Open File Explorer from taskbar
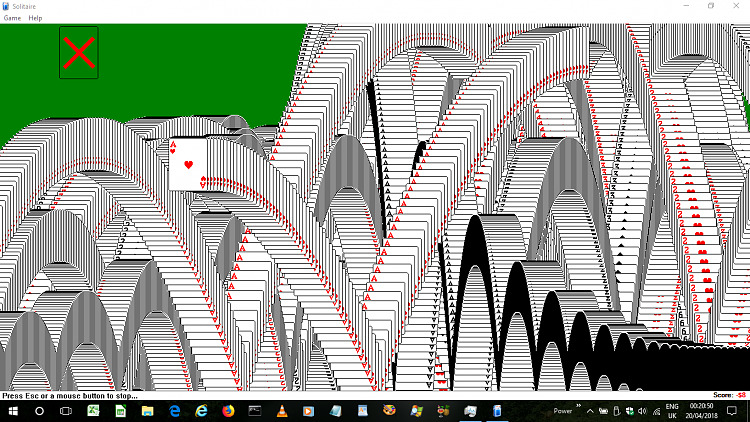 (x=147, y=411)
